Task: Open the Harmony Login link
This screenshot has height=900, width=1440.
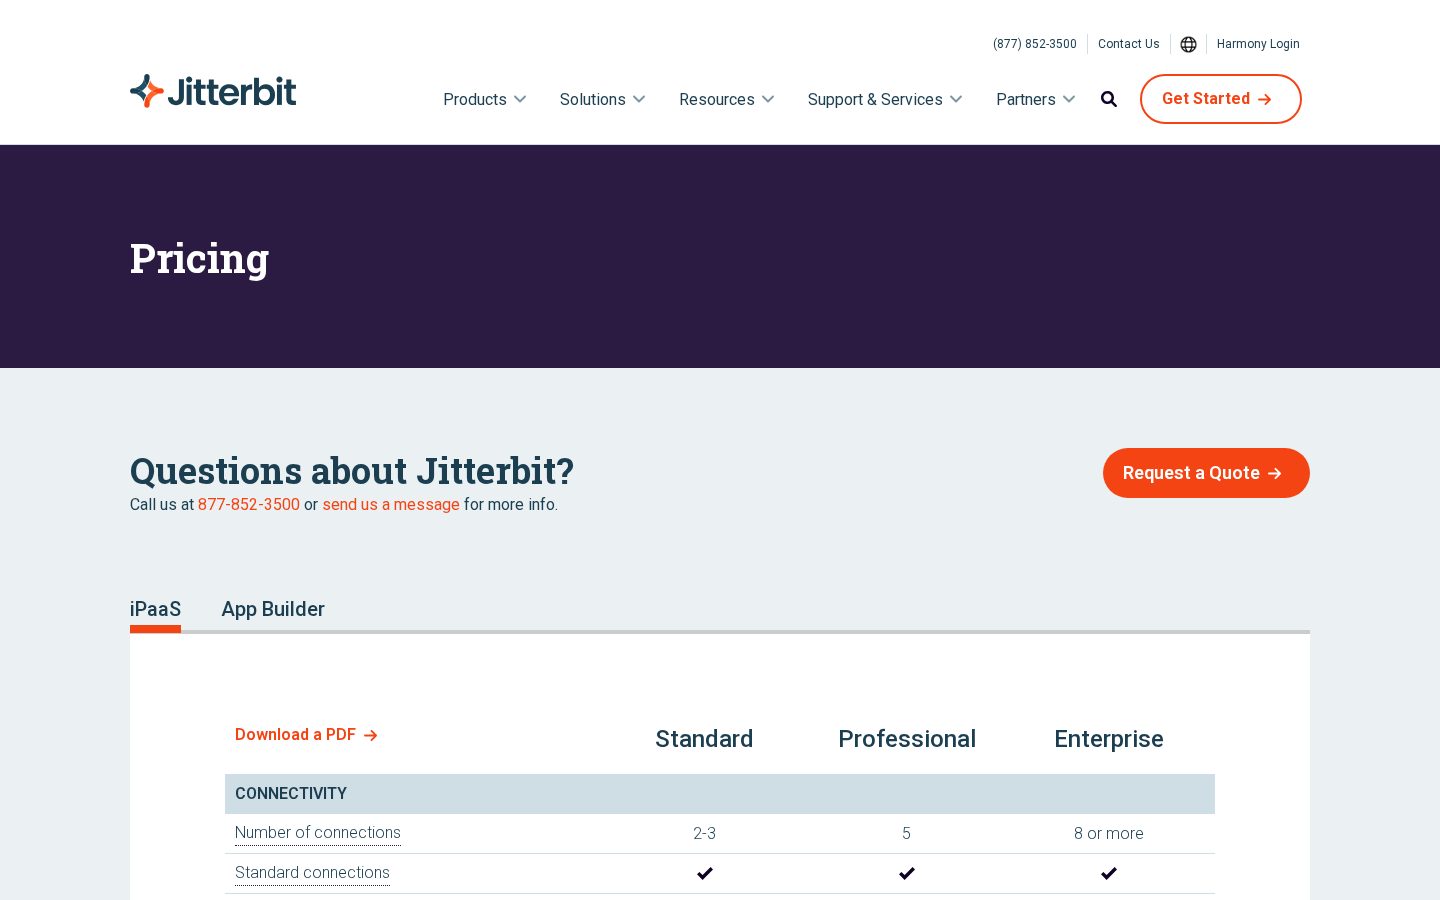Action: 1258,44
